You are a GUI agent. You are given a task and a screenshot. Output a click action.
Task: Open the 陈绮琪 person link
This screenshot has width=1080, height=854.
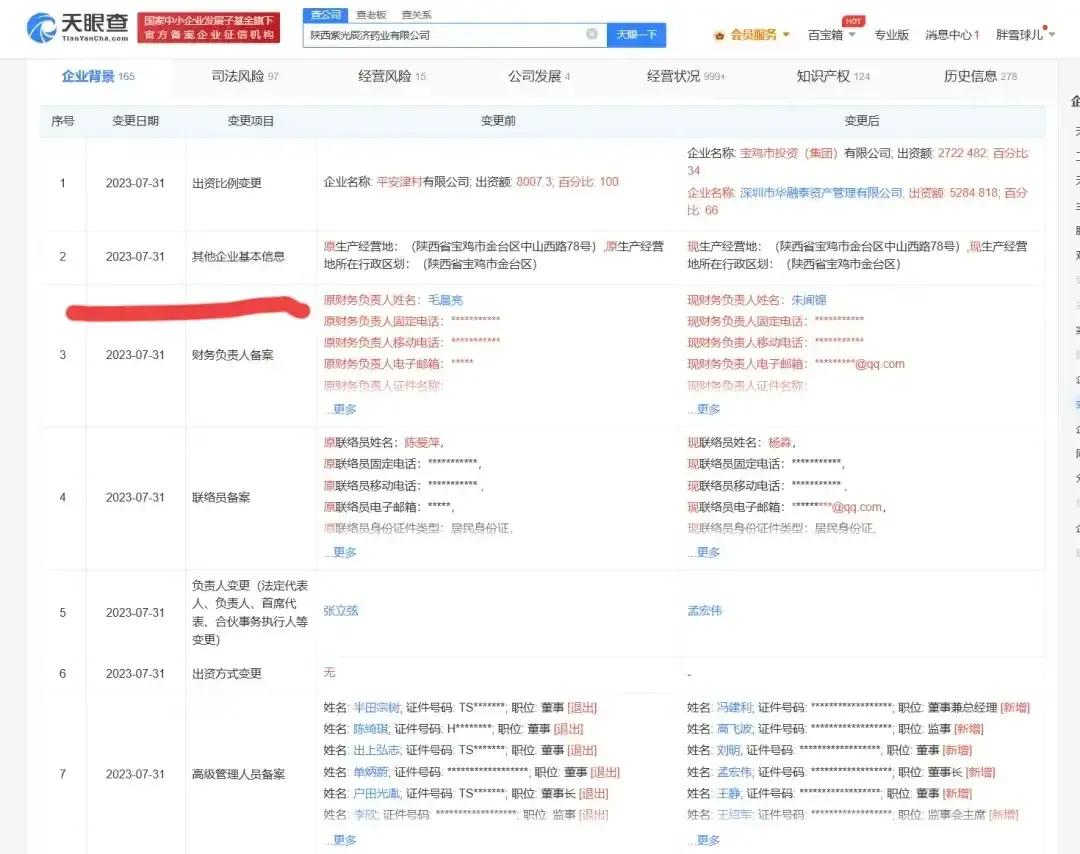pyautogui.click(x=371, y=729)
